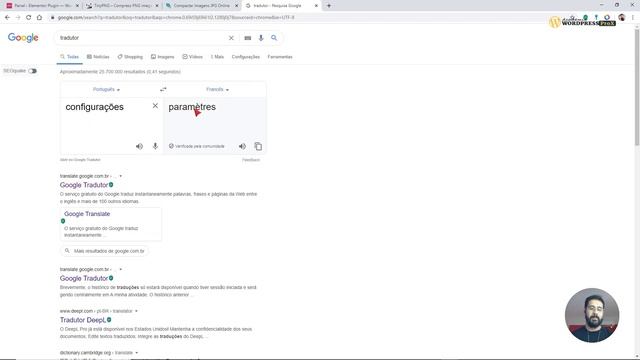The image size is (640, 360).
Task: Select the Notícias results tab
Action: click(x=98, y=57)
